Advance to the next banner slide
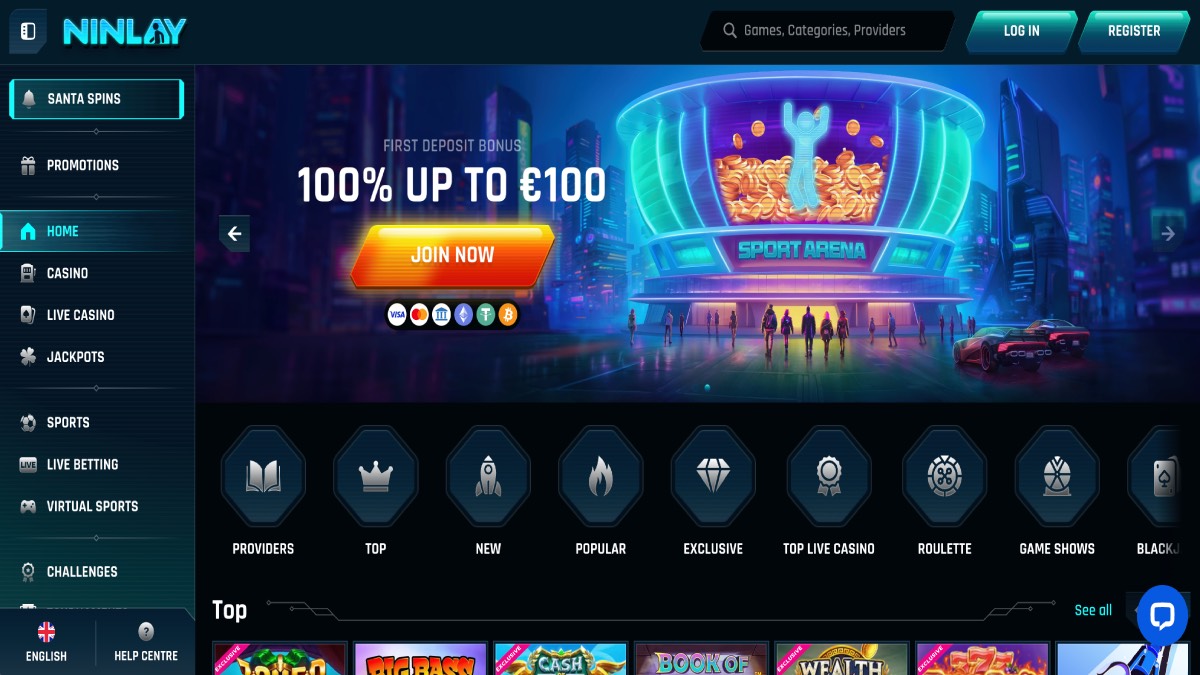 [1167, 234]
